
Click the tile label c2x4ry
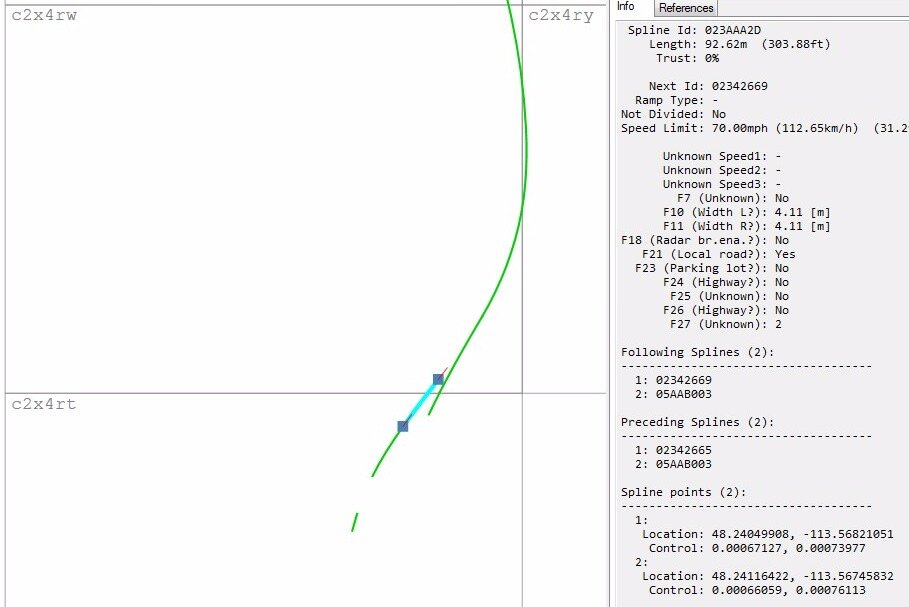[561, 15]
